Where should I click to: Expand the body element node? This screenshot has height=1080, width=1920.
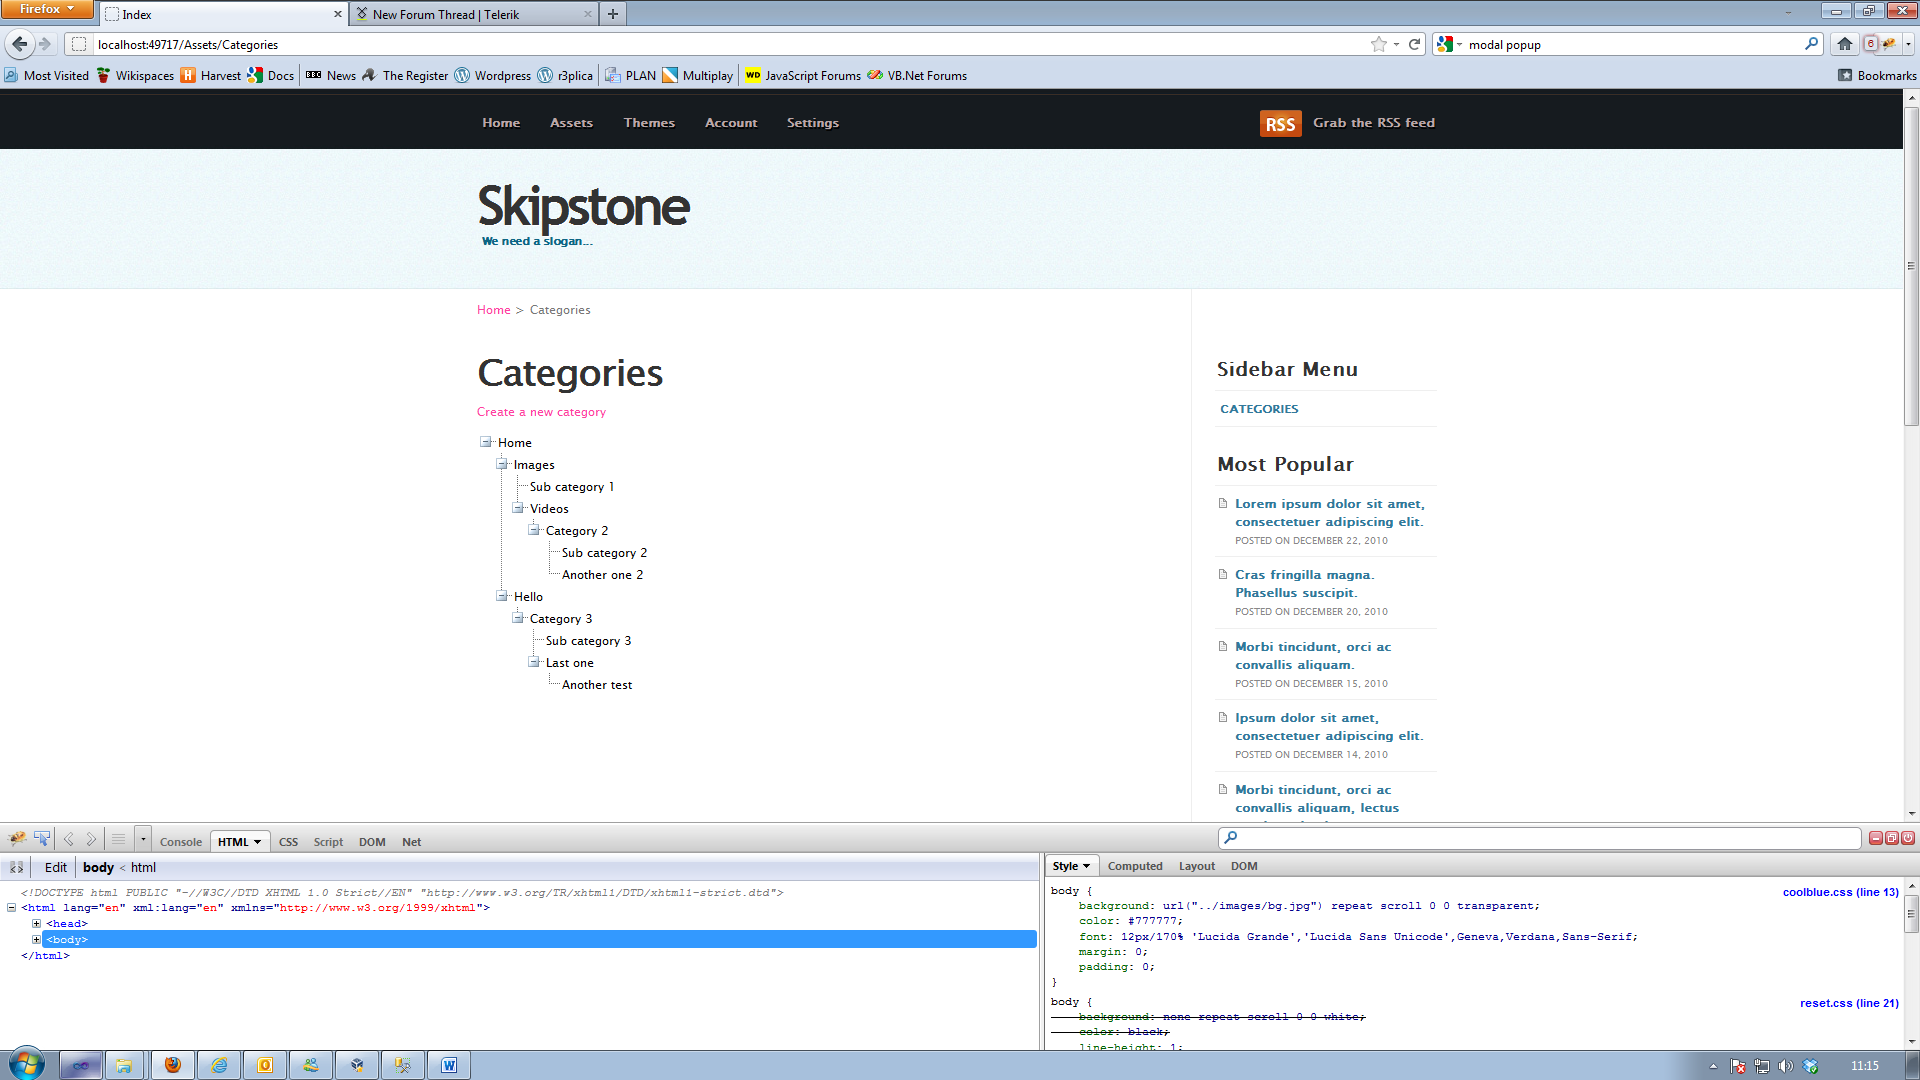[x=37, y=940]
